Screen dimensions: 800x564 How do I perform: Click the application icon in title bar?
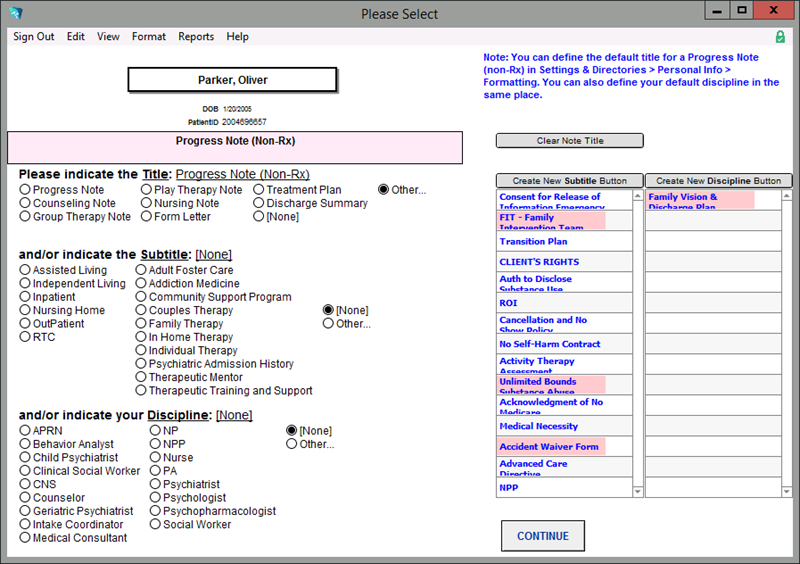coord(14,12)
